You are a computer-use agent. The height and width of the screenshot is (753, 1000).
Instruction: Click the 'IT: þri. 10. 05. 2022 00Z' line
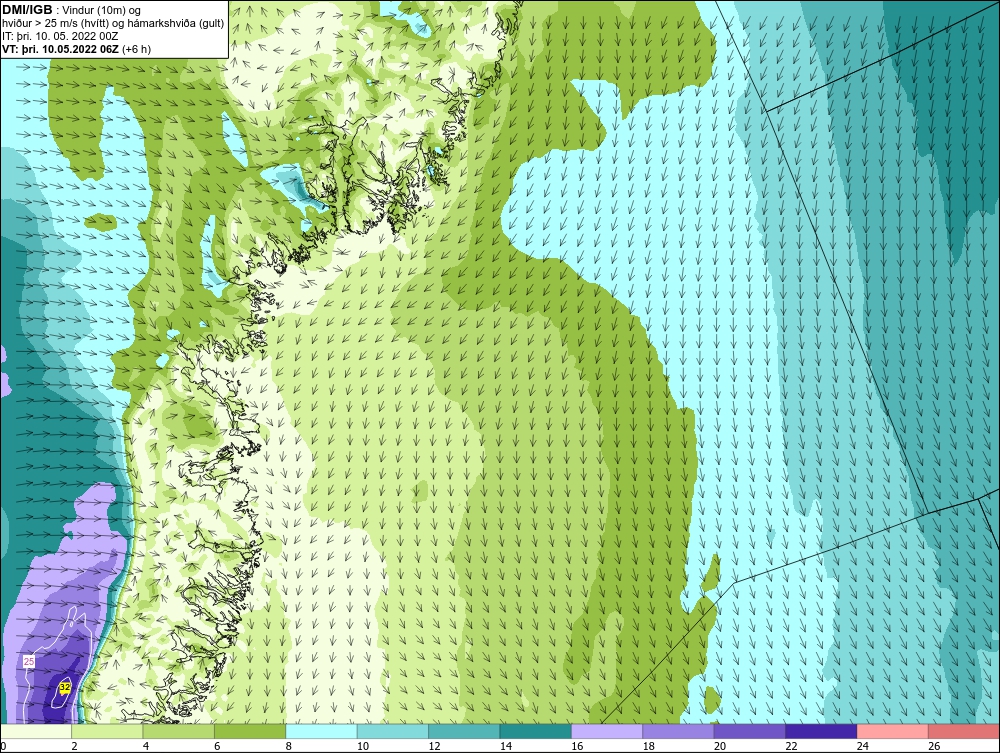60,36
